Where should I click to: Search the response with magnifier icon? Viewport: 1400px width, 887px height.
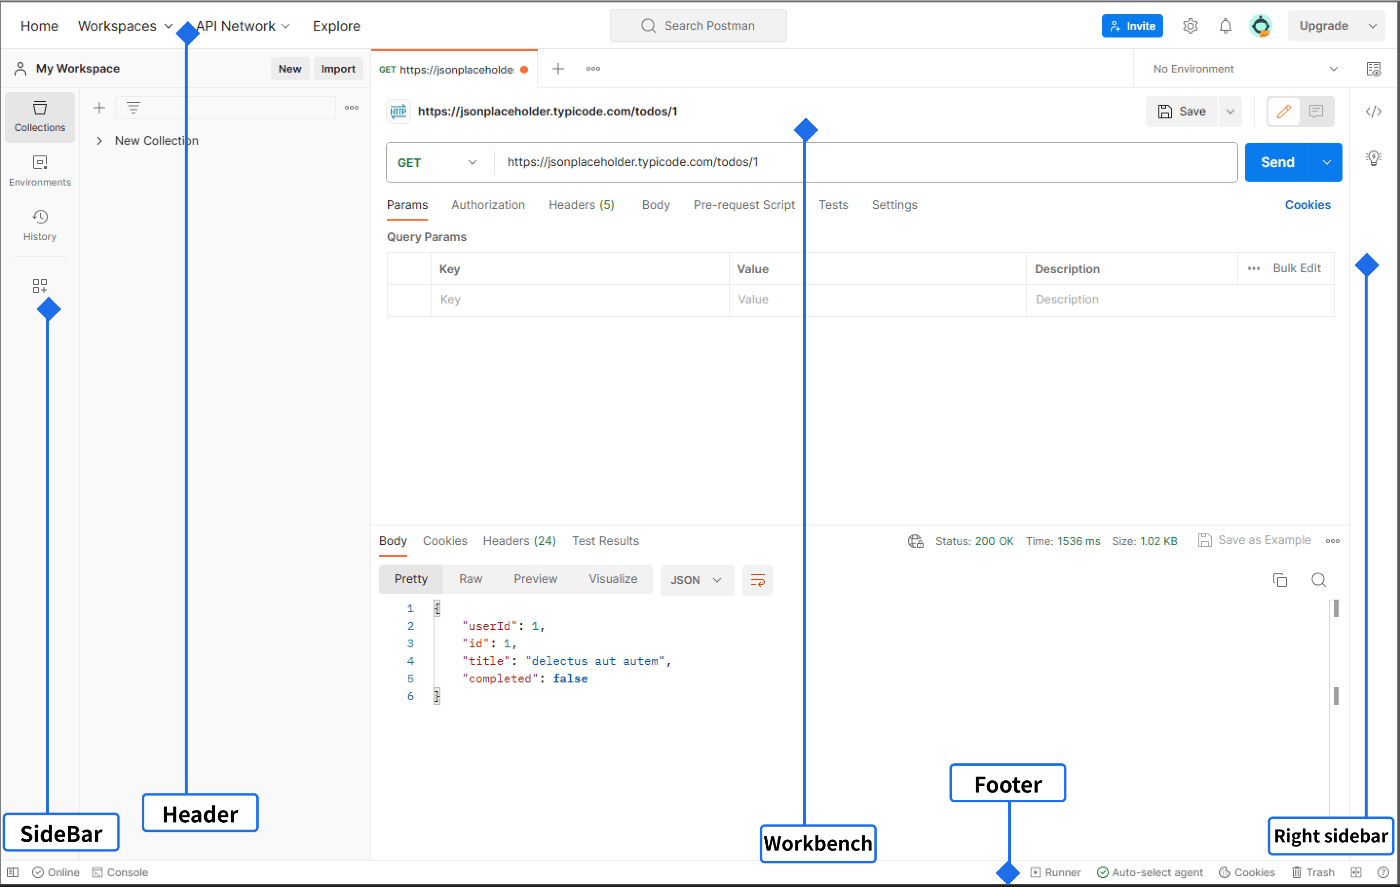click(x=1318, y=580)
